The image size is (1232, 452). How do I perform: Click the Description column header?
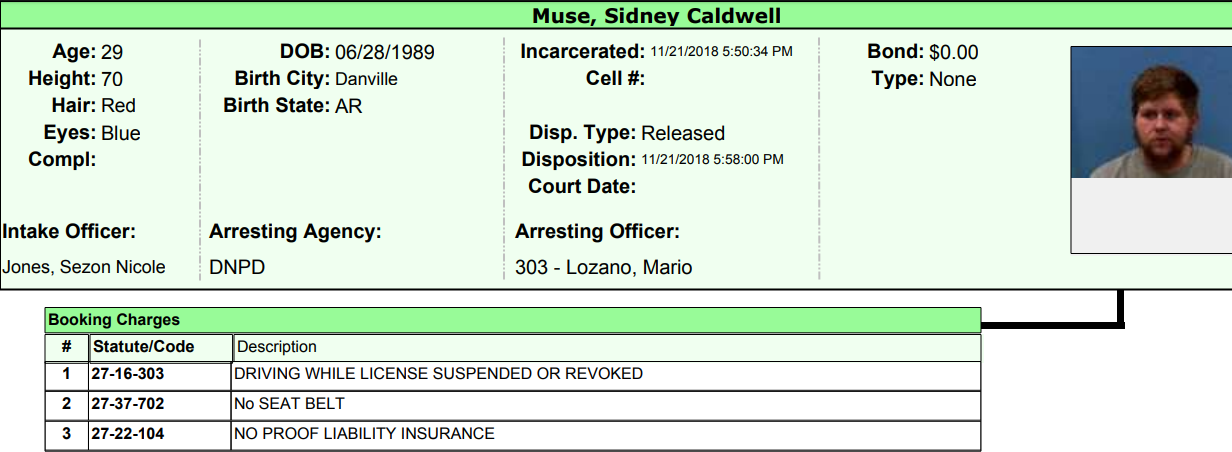[277, 347]
